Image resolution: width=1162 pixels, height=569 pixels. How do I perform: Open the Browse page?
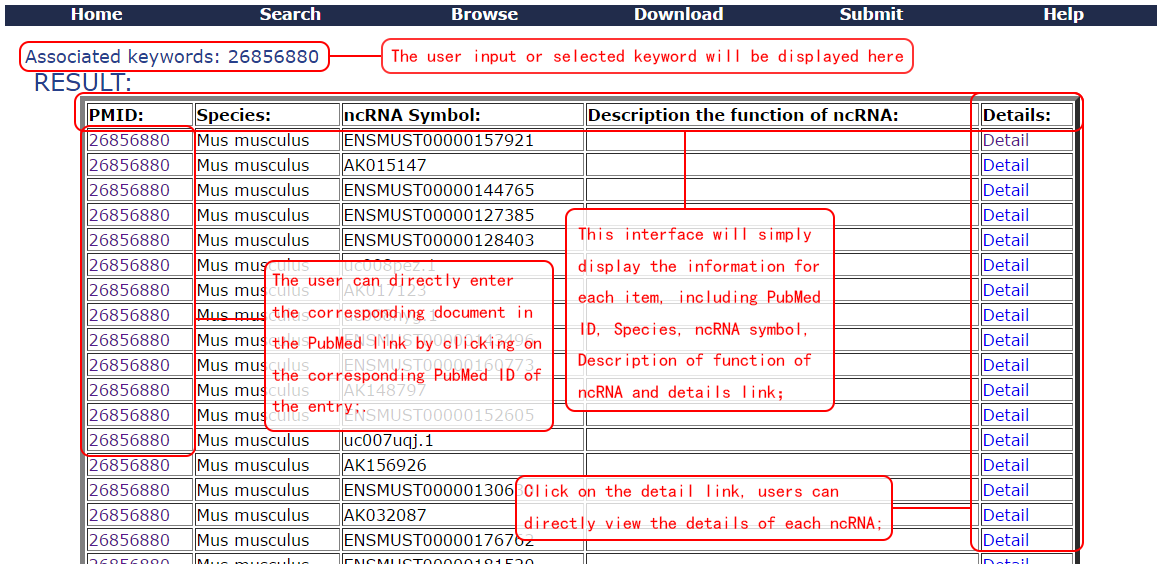click(x=484, y=14)
